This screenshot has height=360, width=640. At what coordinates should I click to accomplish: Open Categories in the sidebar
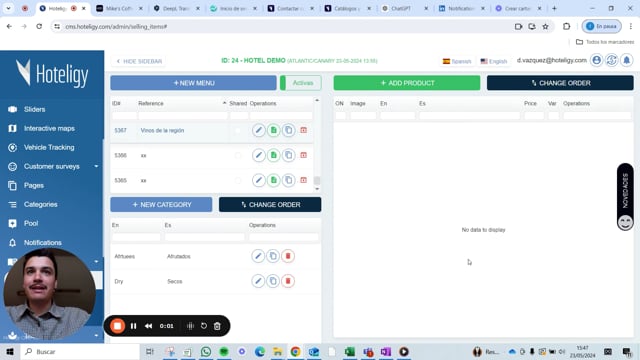[40, 204]
